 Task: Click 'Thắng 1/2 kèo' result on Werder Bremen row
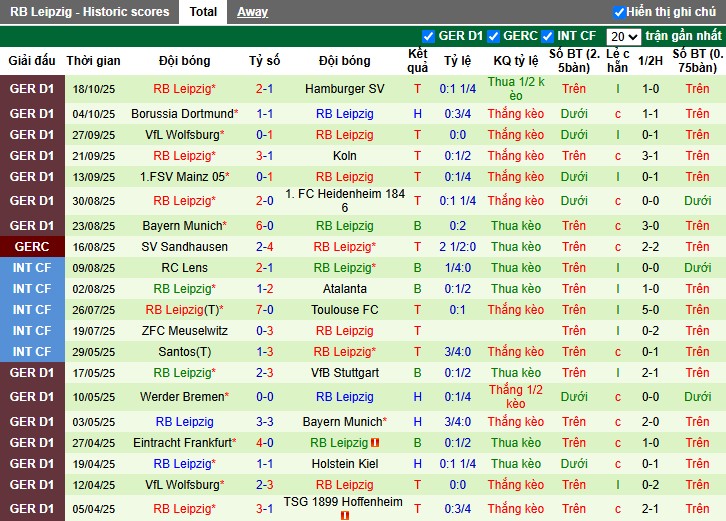coord(516,396)
